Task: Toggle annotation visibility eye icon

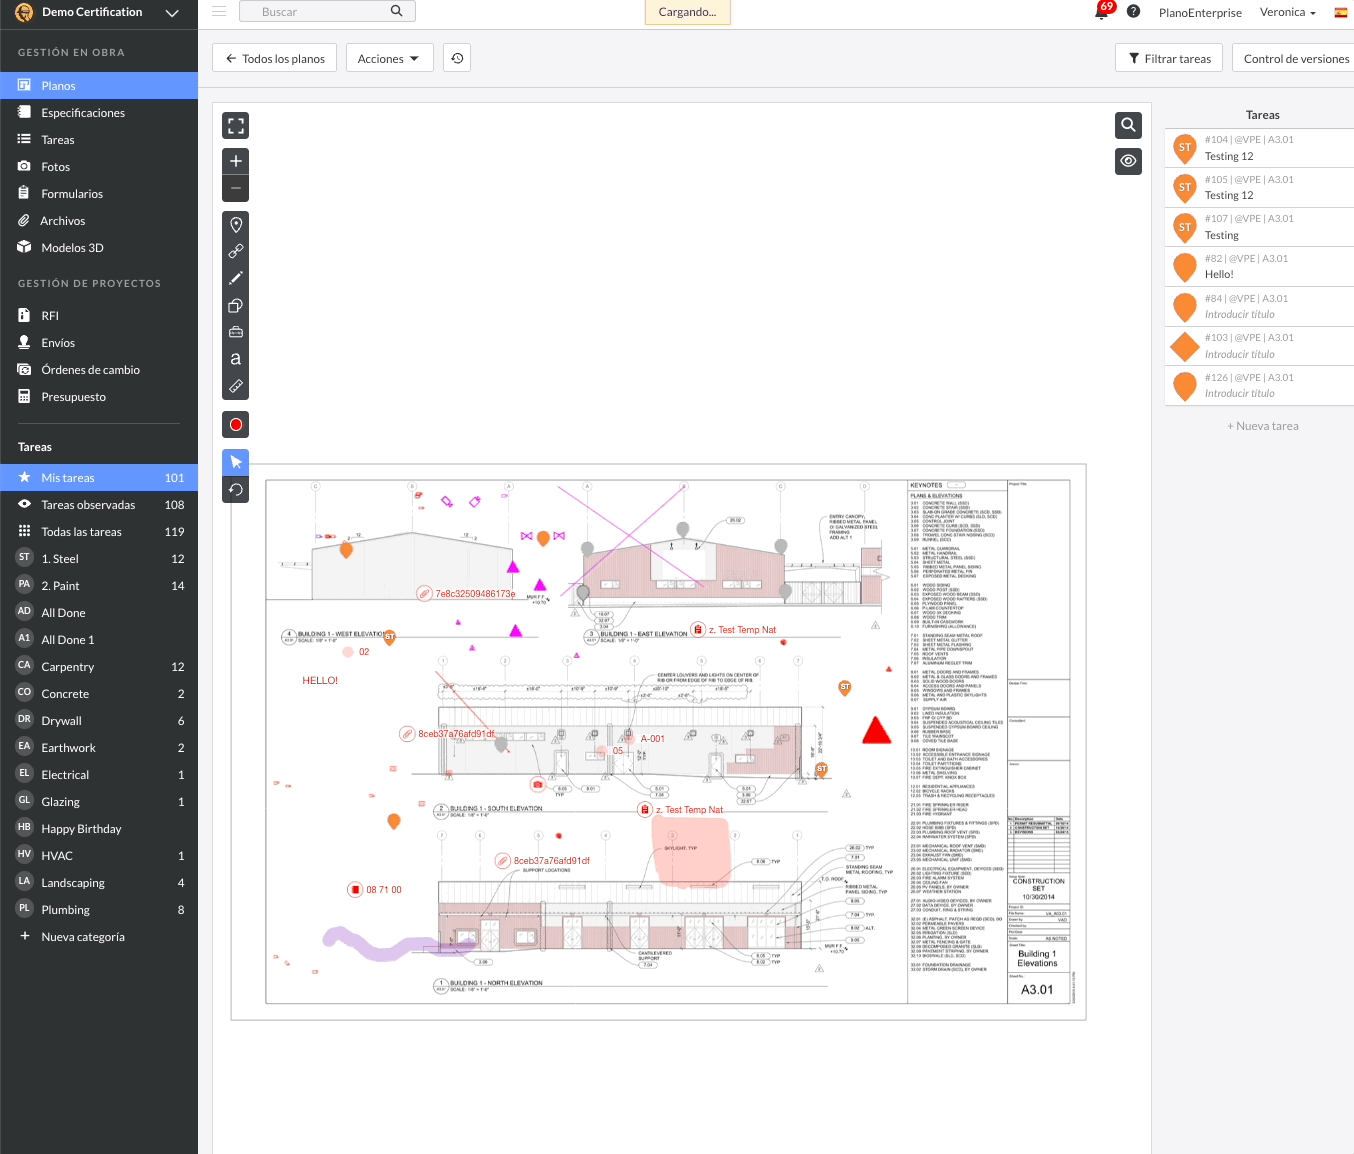Action: [1128, 161]
